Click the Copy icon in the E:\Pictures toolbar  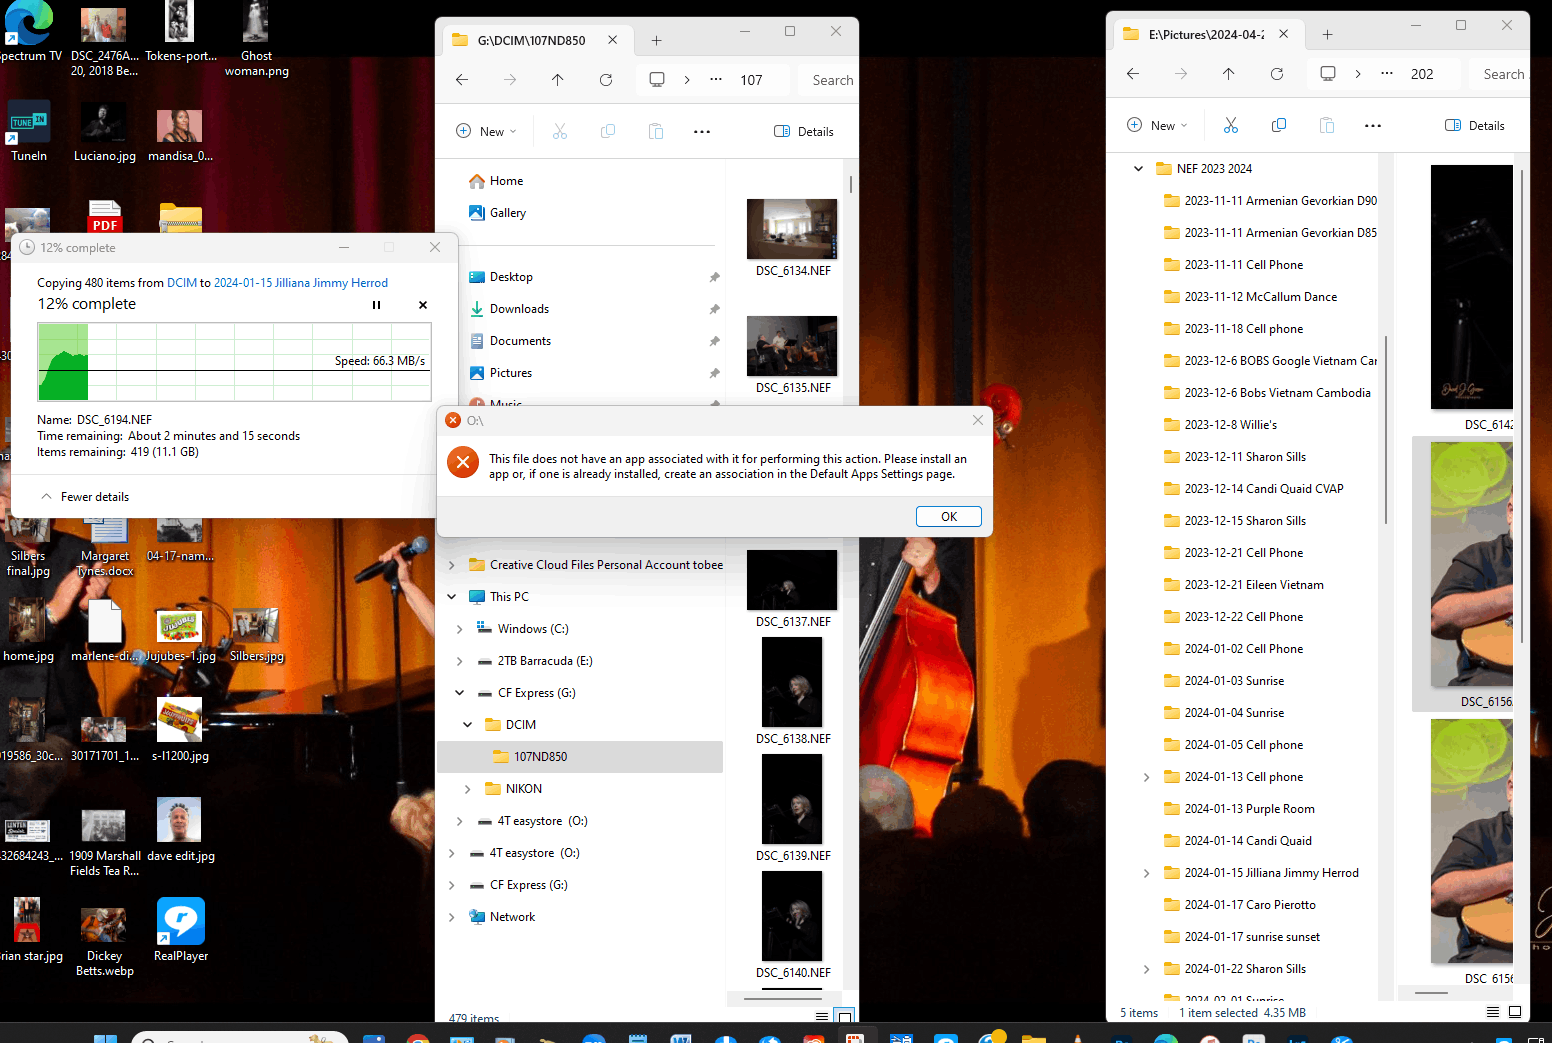click(1279, 126)
